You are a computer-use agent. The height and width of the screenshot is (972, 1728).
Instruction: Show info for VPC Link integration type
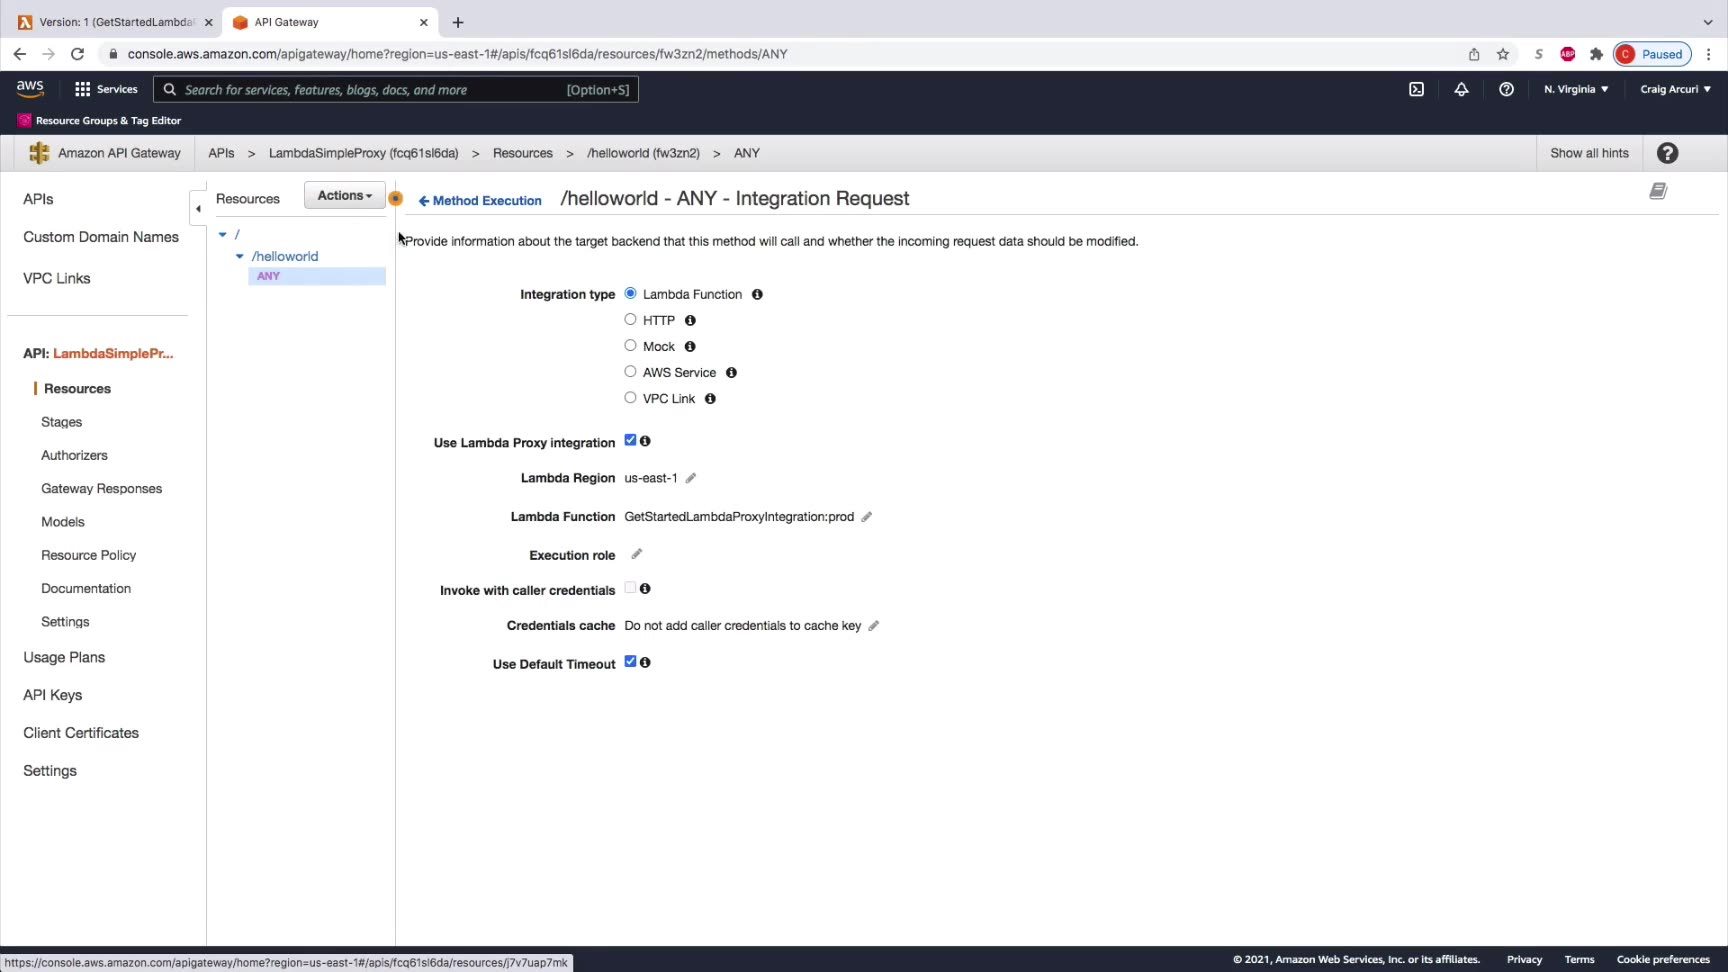point(710,398)
